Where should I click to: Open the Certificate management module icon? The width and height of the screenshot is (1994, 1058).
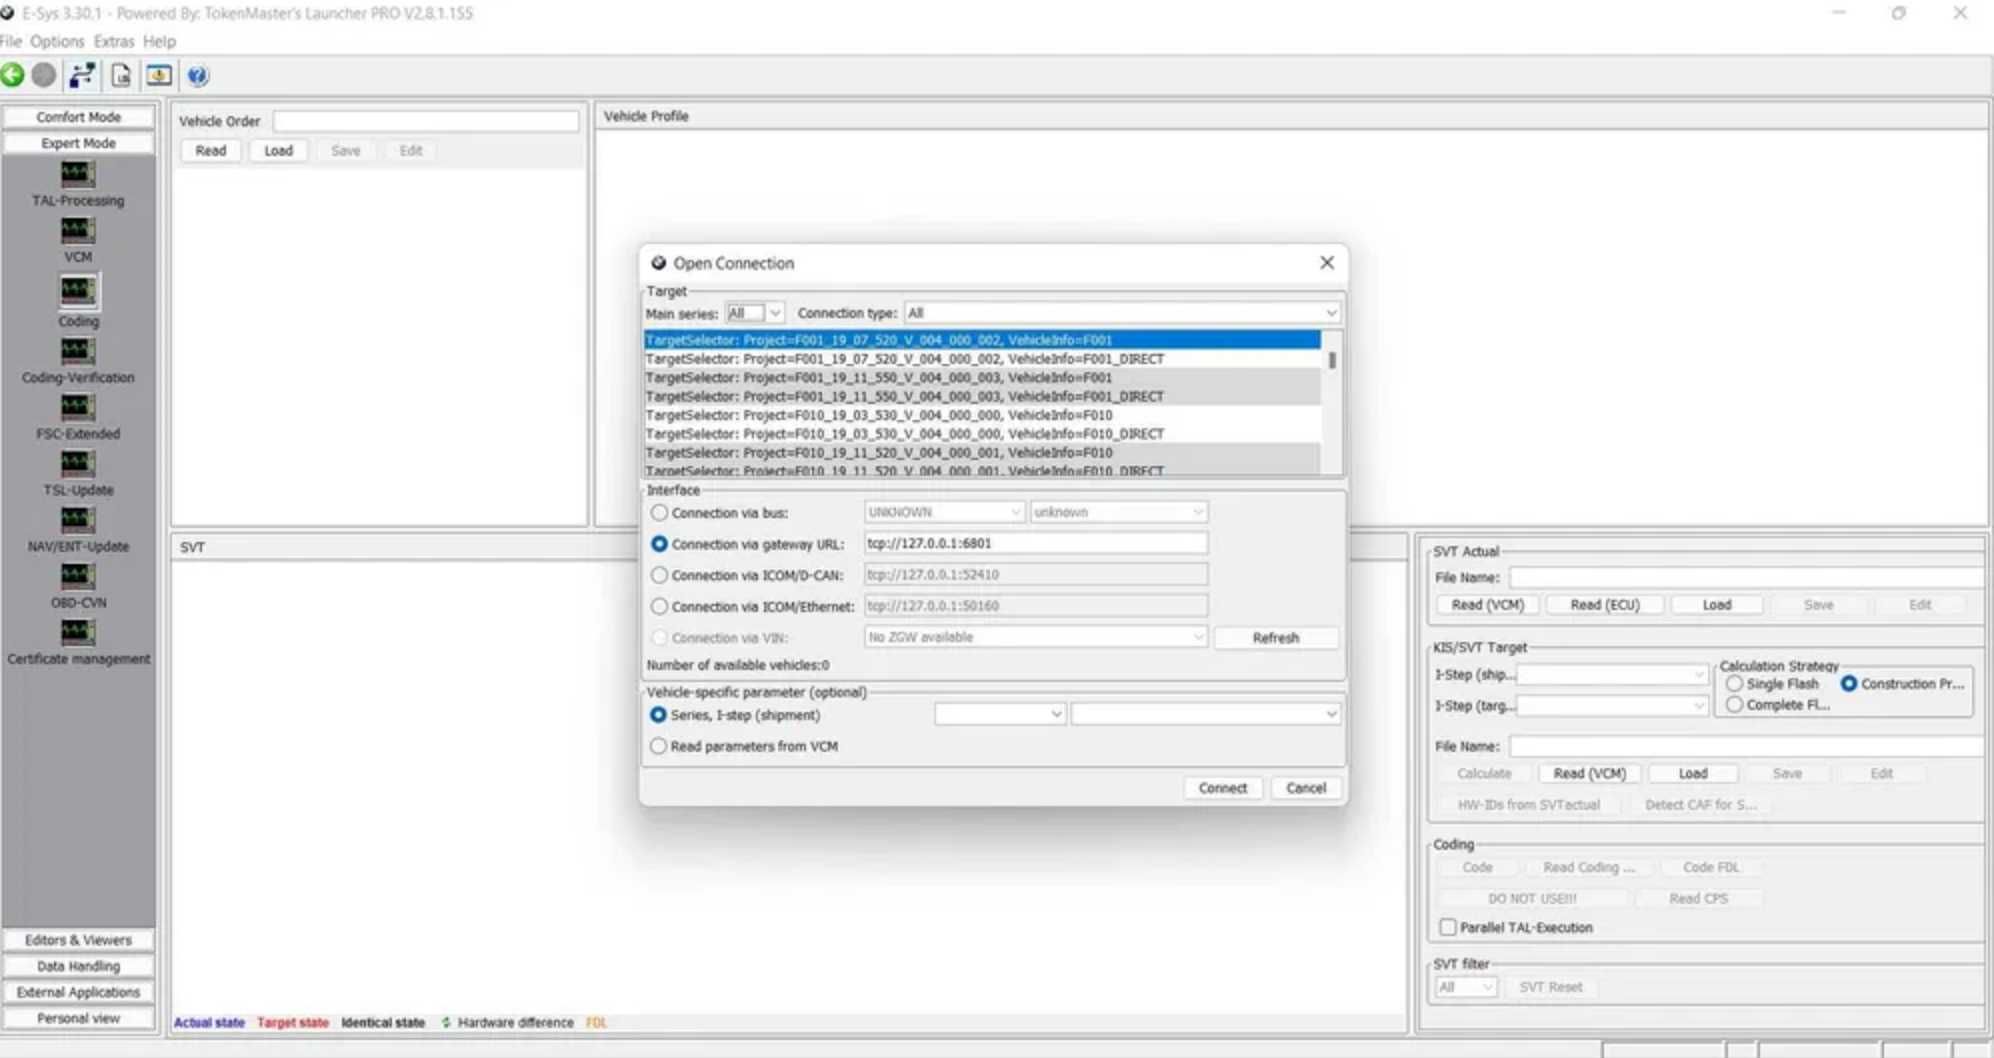click(x=78, y=632)
